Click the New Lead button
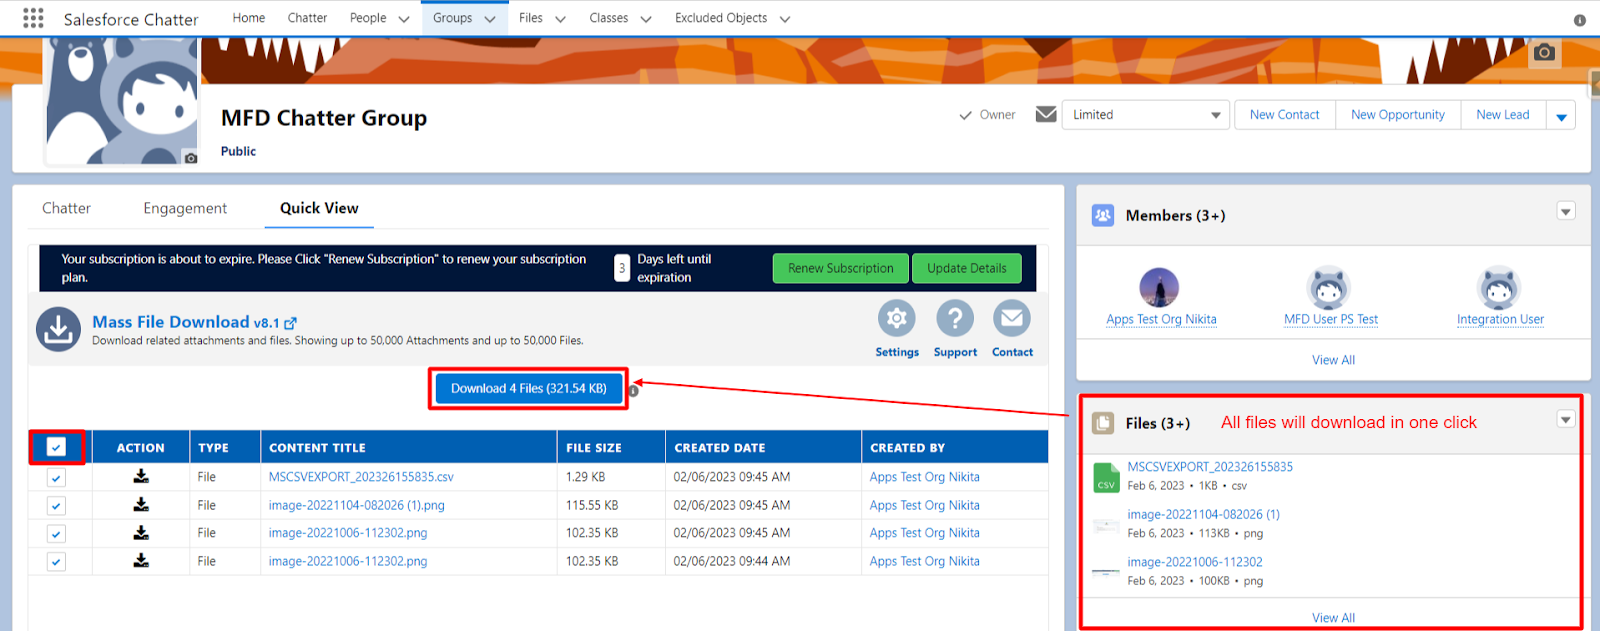Image resolution: width=1600 pixels, height=631 pixels. pyautogui.click(x=1503, y=115)
